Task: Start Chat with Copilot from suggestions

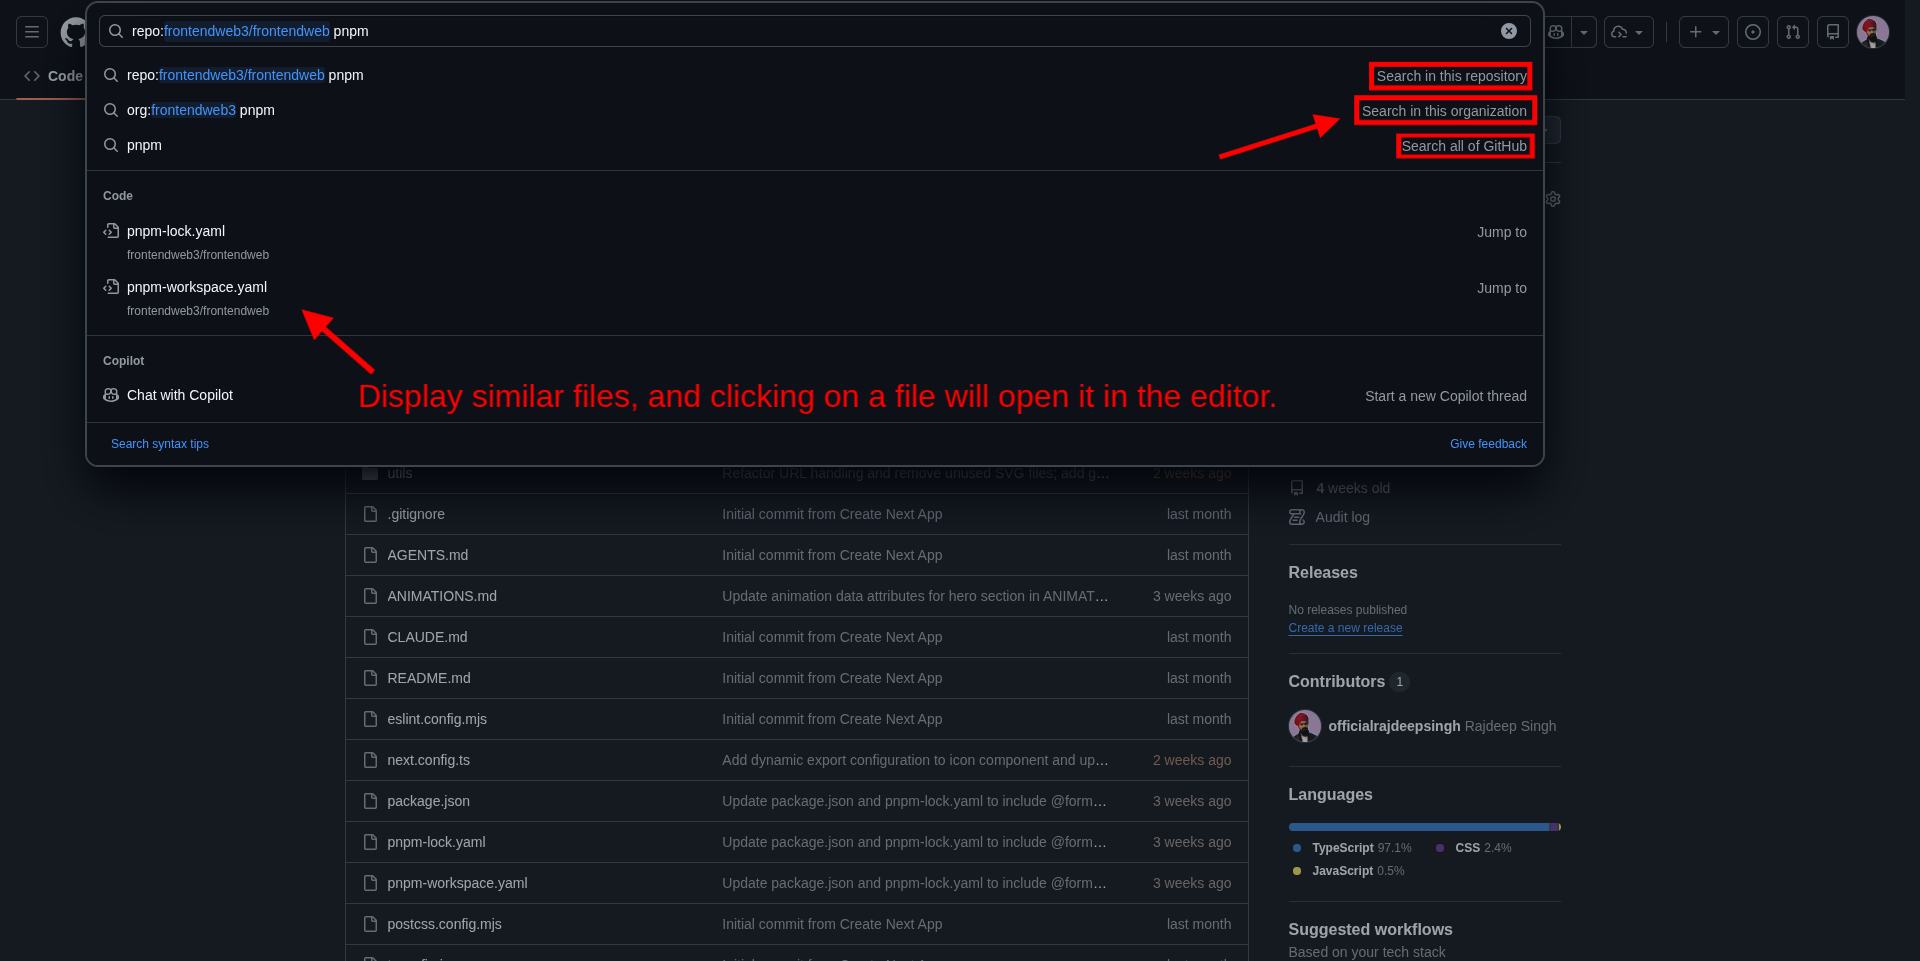Action: [815, 395]
